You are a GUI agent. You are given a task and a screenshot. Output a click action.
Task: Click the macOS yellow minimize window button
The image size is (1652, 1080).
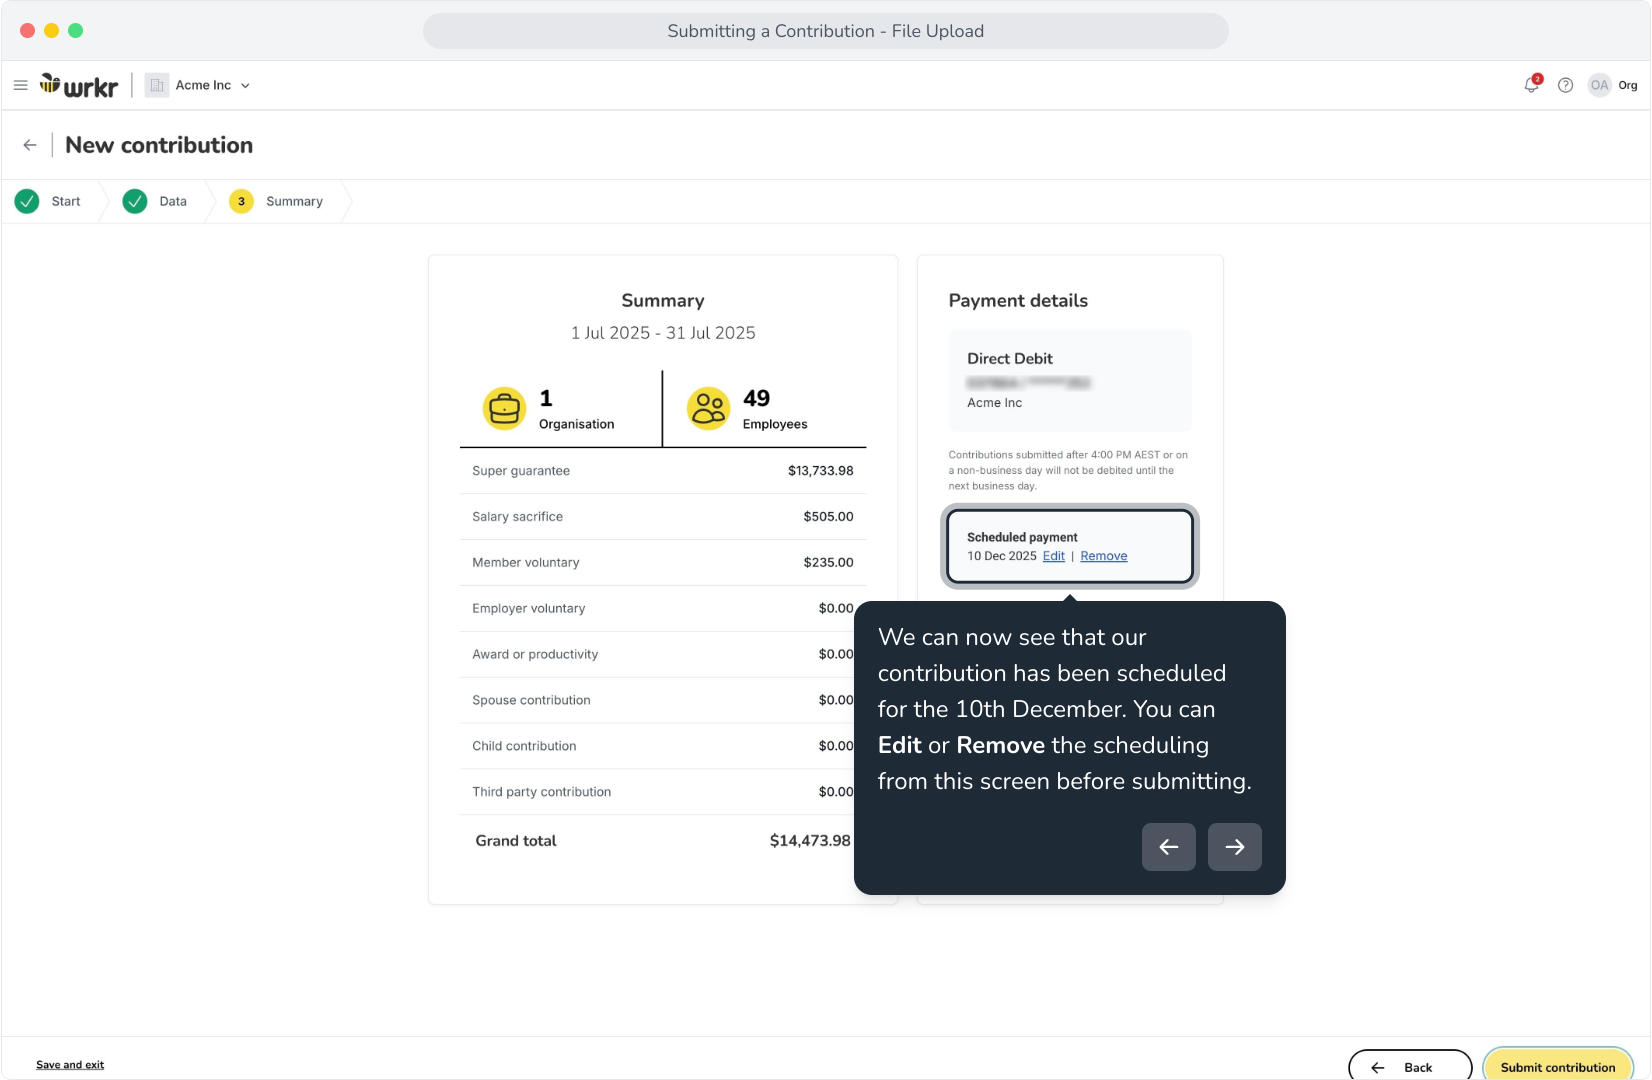(x=52, y=31)
